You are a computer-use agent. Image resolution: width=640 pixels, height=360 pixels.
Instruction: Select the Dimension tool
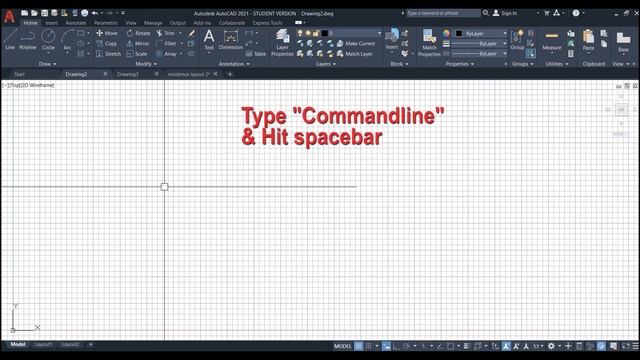[231, 40]
